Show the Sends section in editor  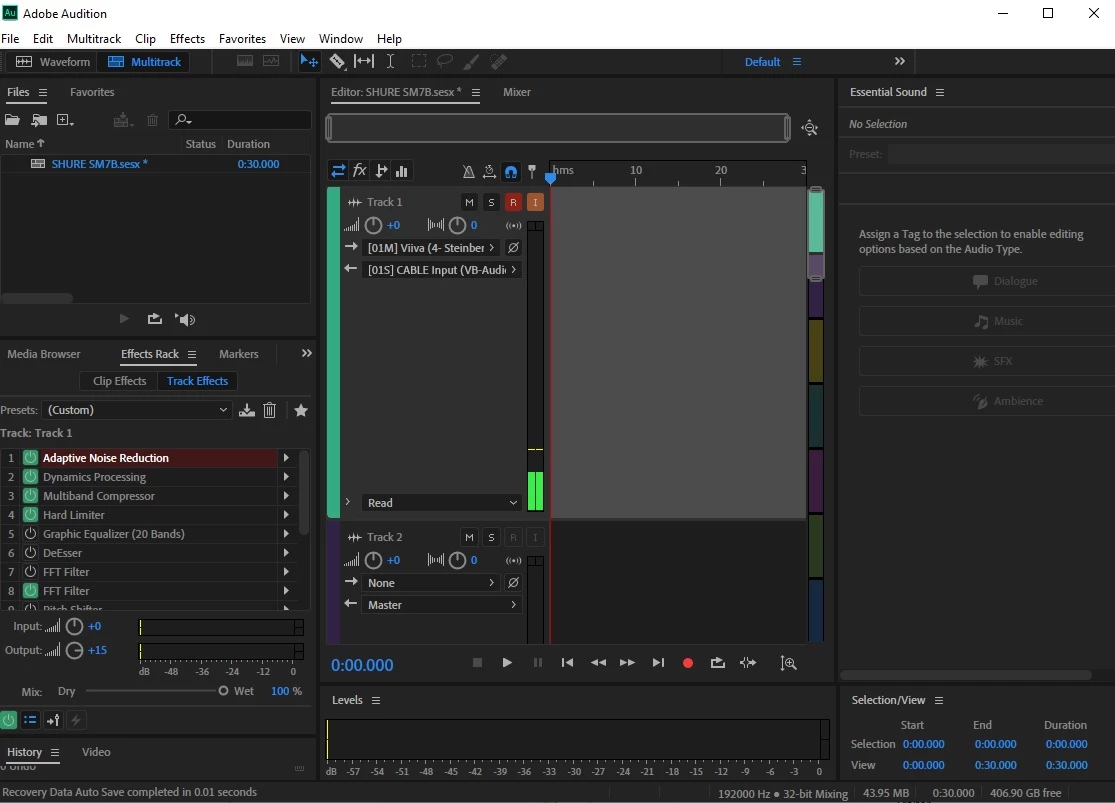point(381,171)
